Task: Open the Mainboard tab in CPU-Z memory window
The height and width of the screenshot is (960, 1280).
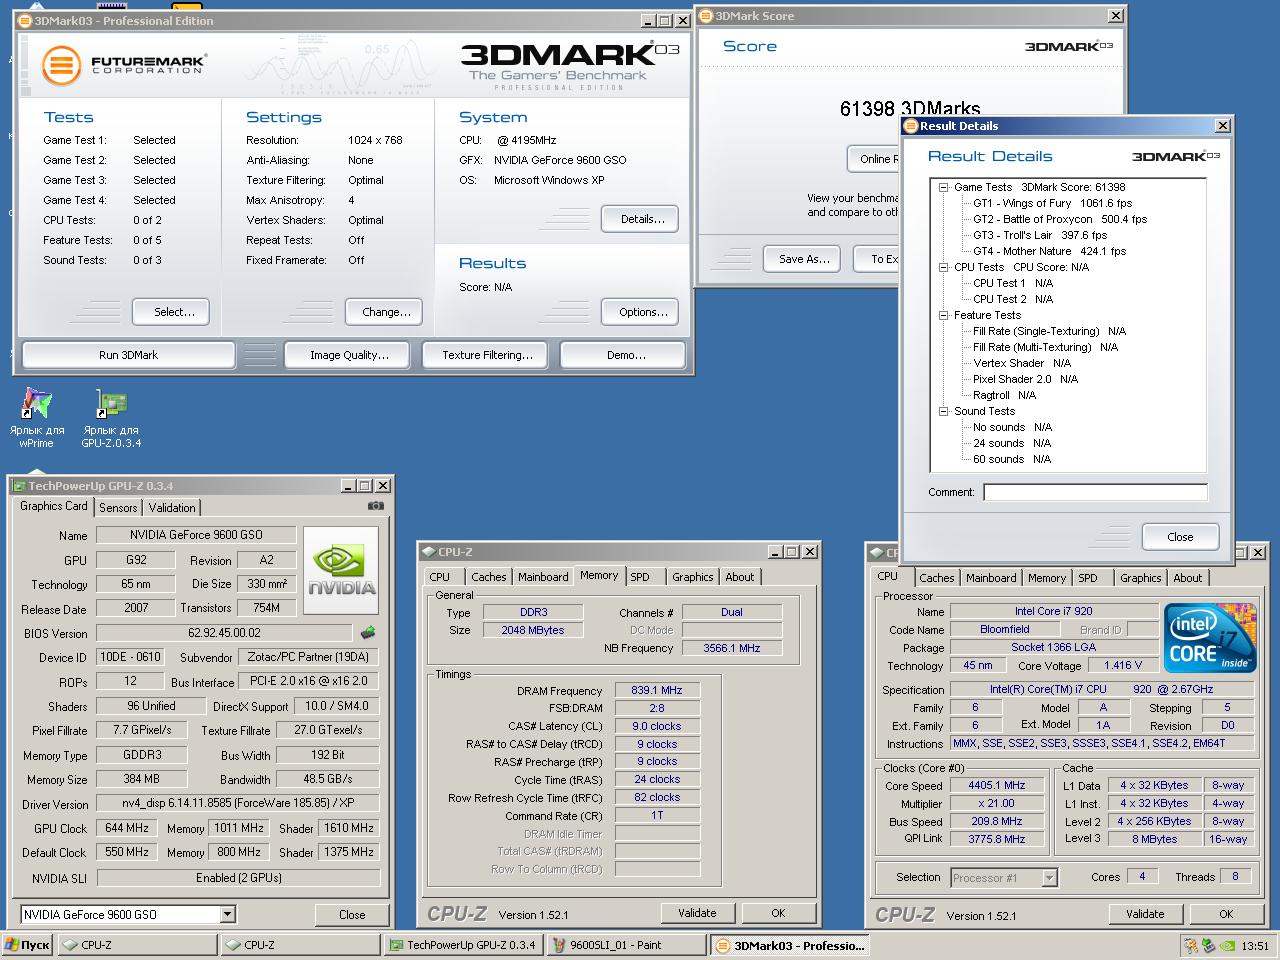Action: (543, 577)
